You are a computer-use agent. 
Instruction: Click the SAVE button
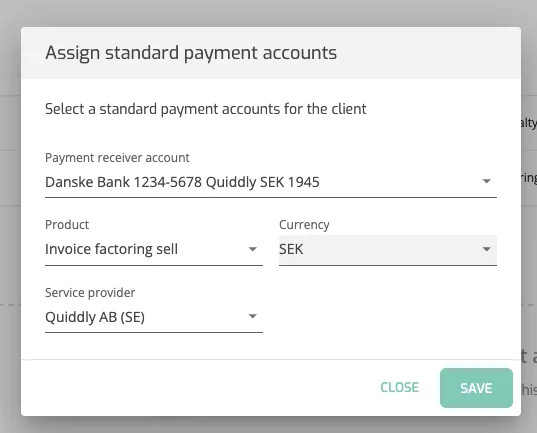coord(476,388)
